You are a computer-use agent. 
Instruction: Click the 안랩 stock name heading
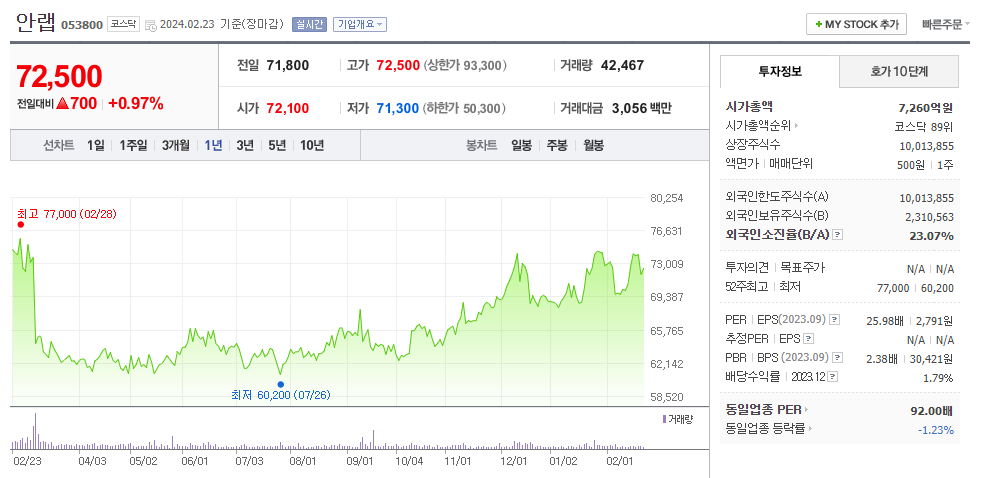click(35, 23)
